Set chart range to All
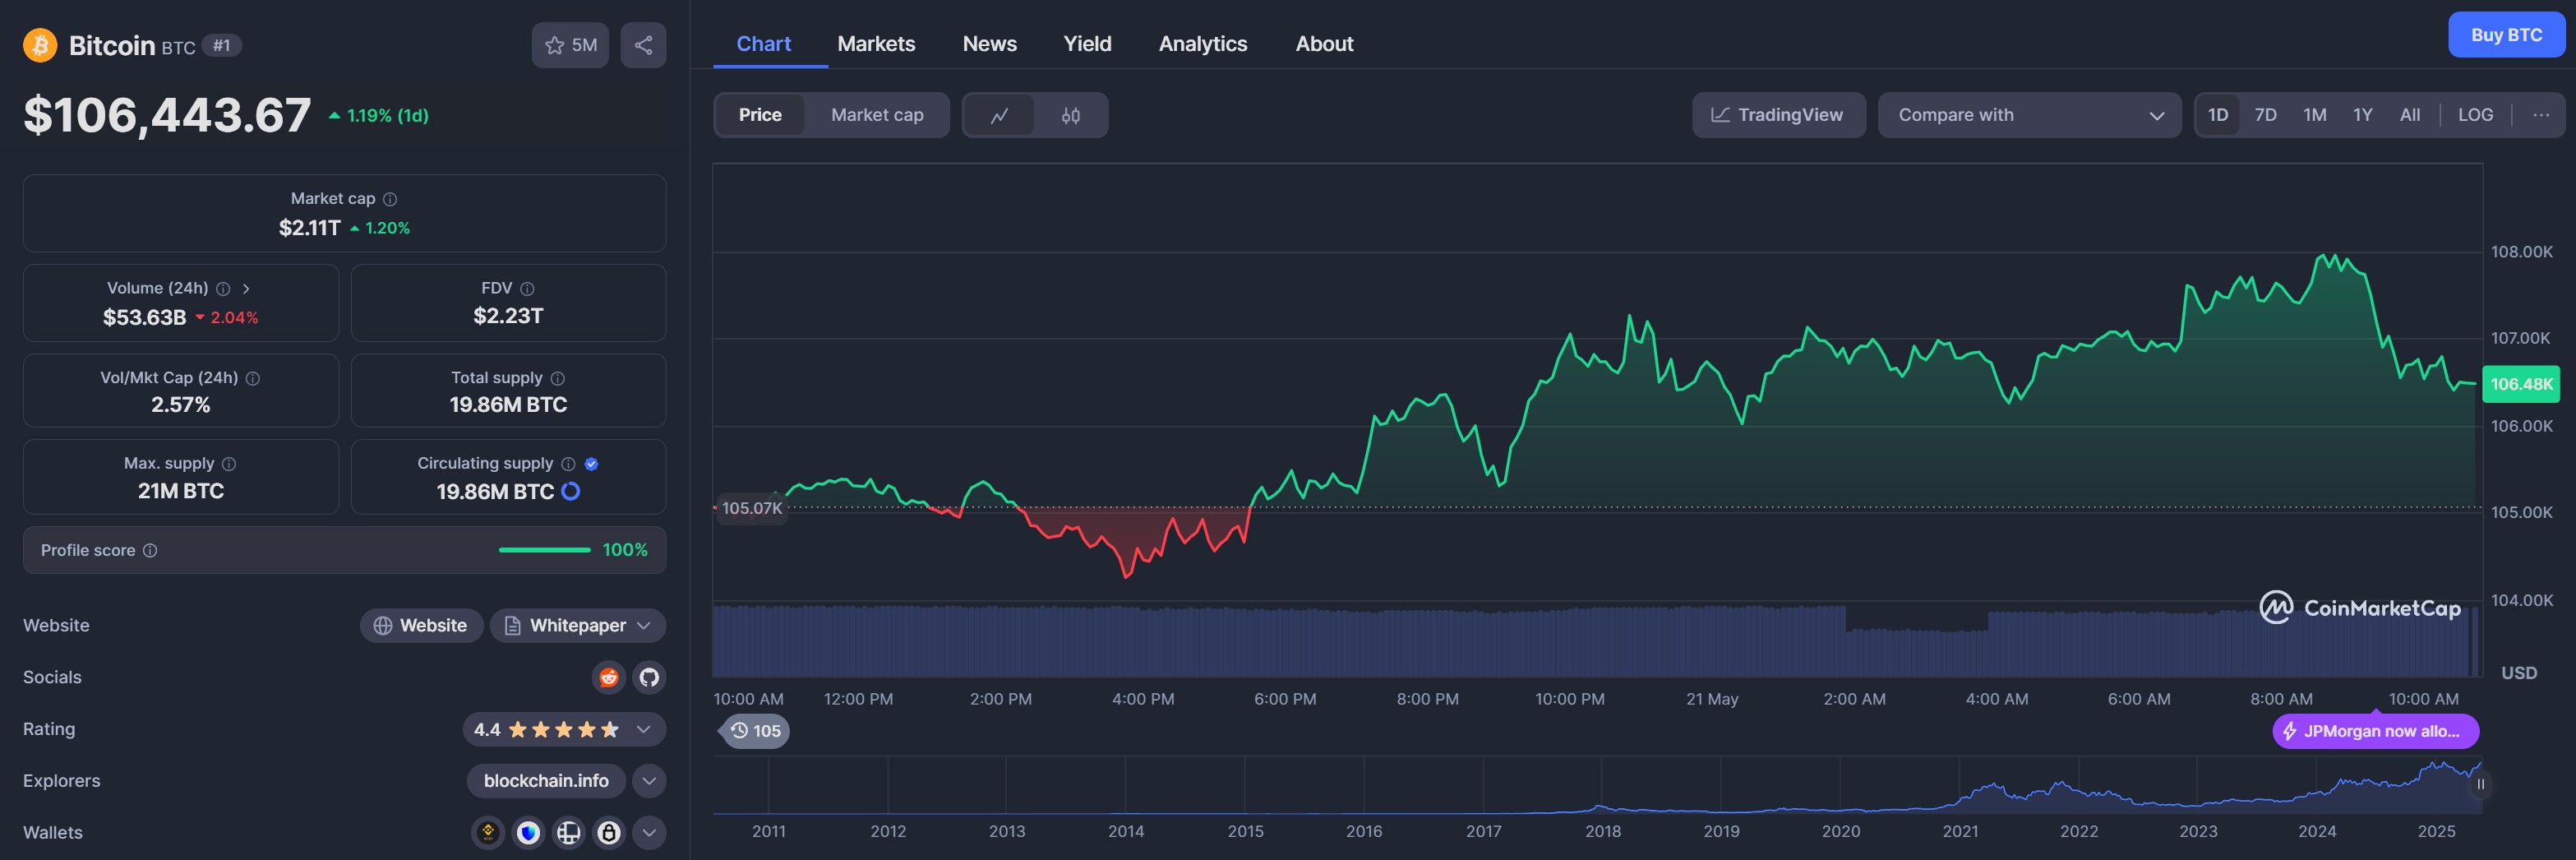 [x=2410, y=115]
